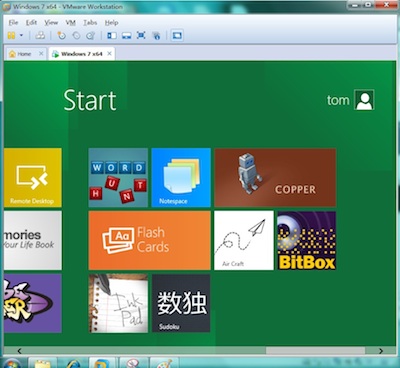Open the Ink Pad tile
Viewport: 400px width, 368px height.
point(118,303)
